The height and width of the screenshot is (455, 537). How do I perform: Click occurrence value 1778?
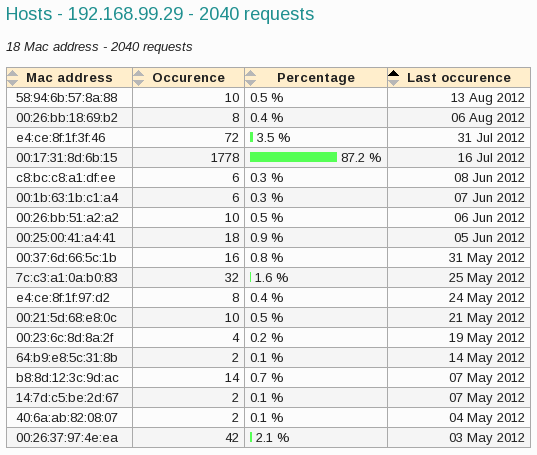tap(225, 157)
